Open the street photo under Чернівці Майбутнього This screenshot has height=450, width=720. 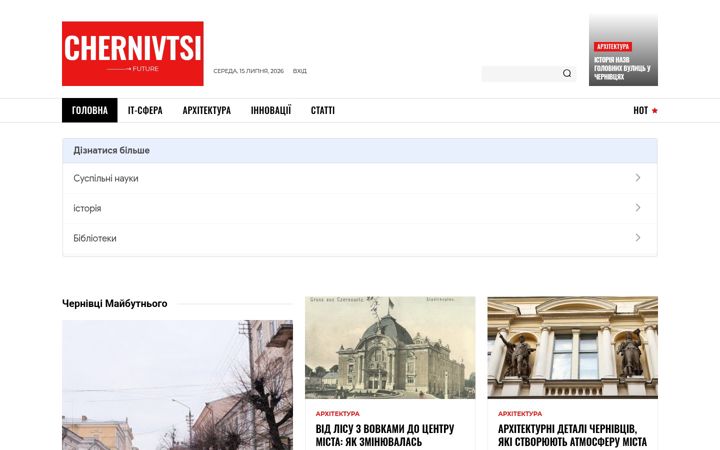(x=177, y=385)
